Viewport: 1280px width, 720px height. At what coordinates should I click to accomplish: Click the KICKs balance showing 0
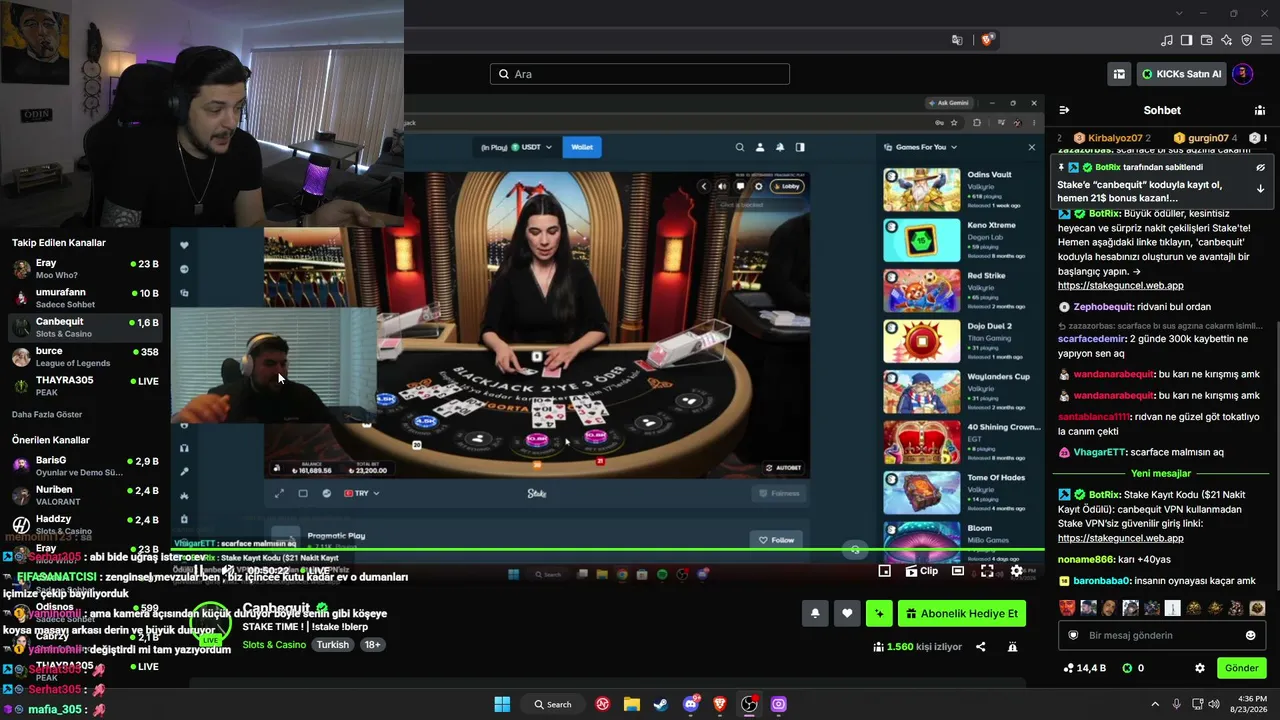click(x=1133, y=668)
